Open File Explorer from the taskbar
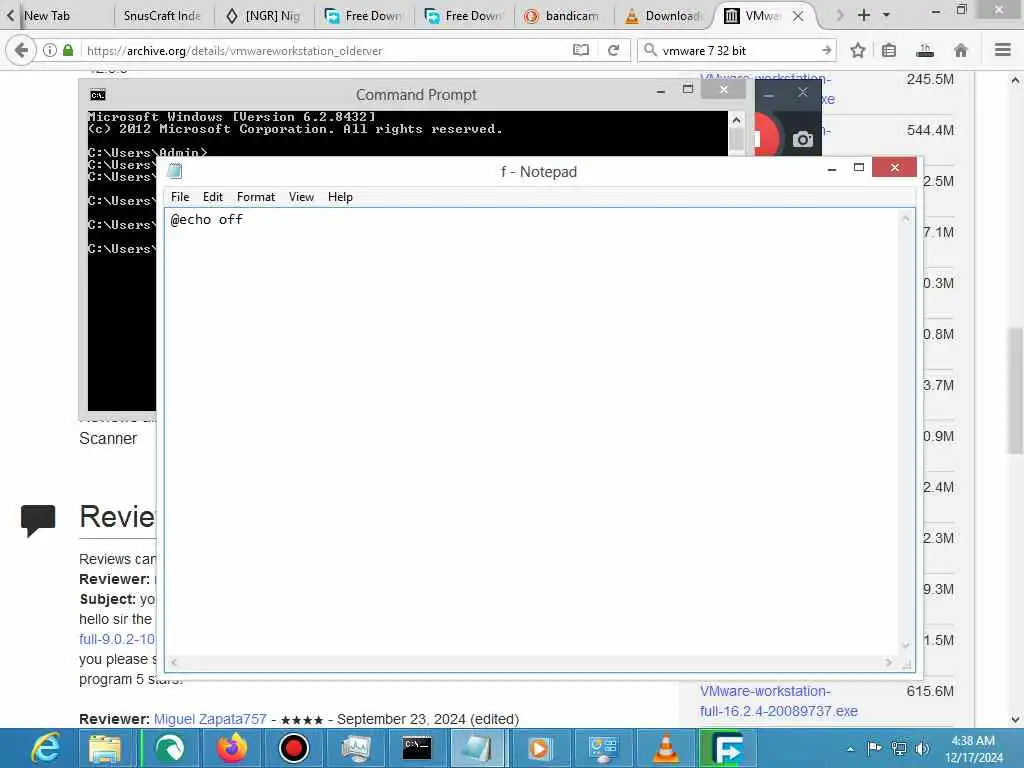The height and width of the screenshot is (768, 1024). pyautogui.click(x=104, y=748)
